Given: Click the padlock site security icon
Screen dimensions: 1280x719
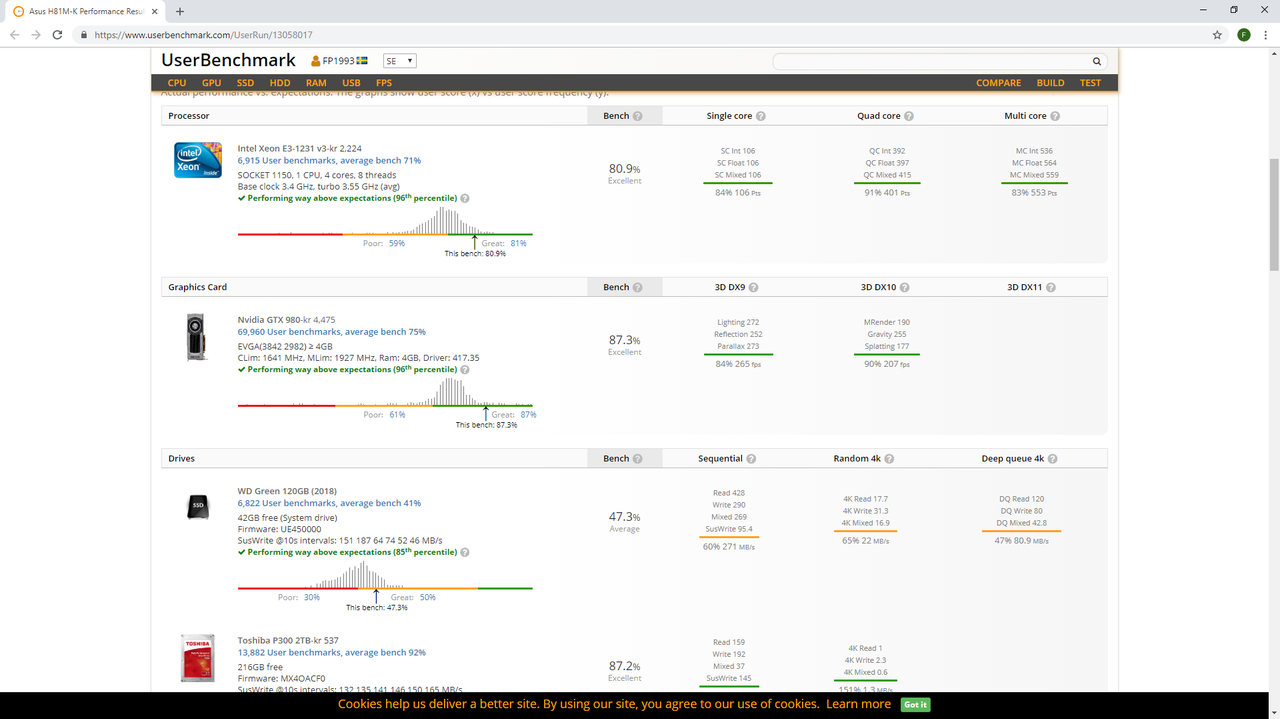Looking at the screenshot, I should pos(85,34).
